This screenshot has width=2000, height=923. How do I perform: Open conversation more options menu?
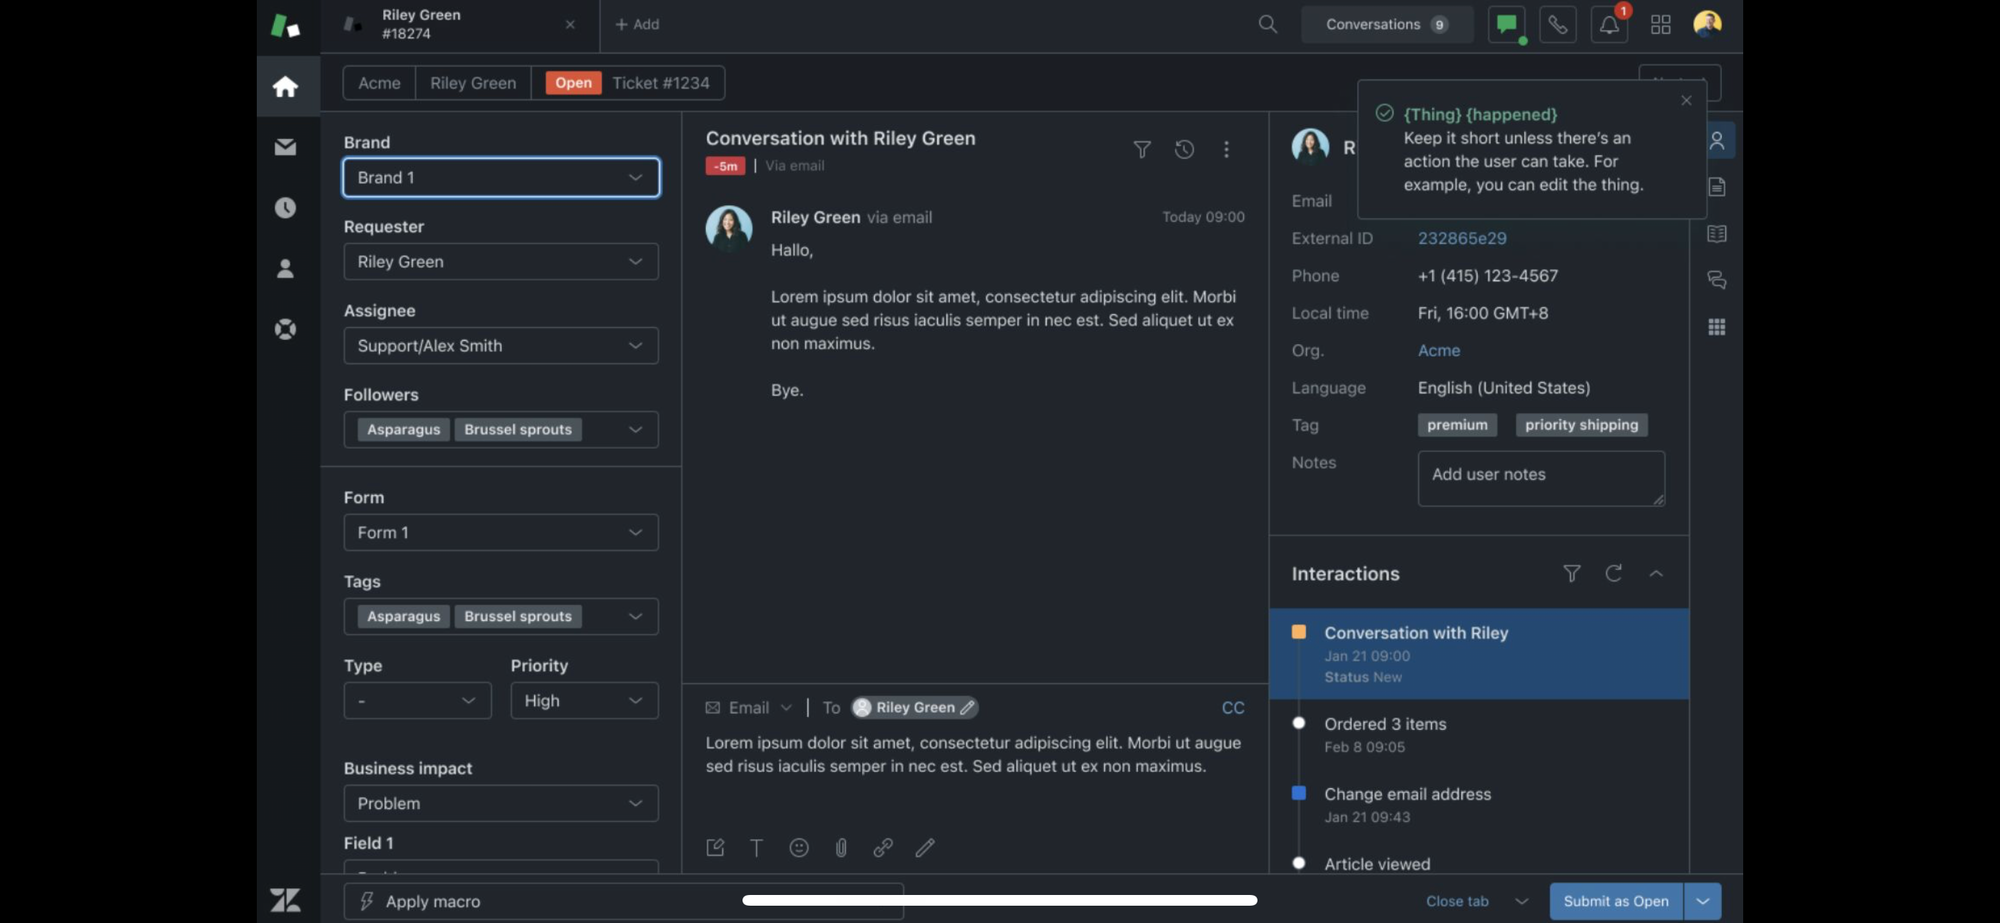pos(1226,149)
